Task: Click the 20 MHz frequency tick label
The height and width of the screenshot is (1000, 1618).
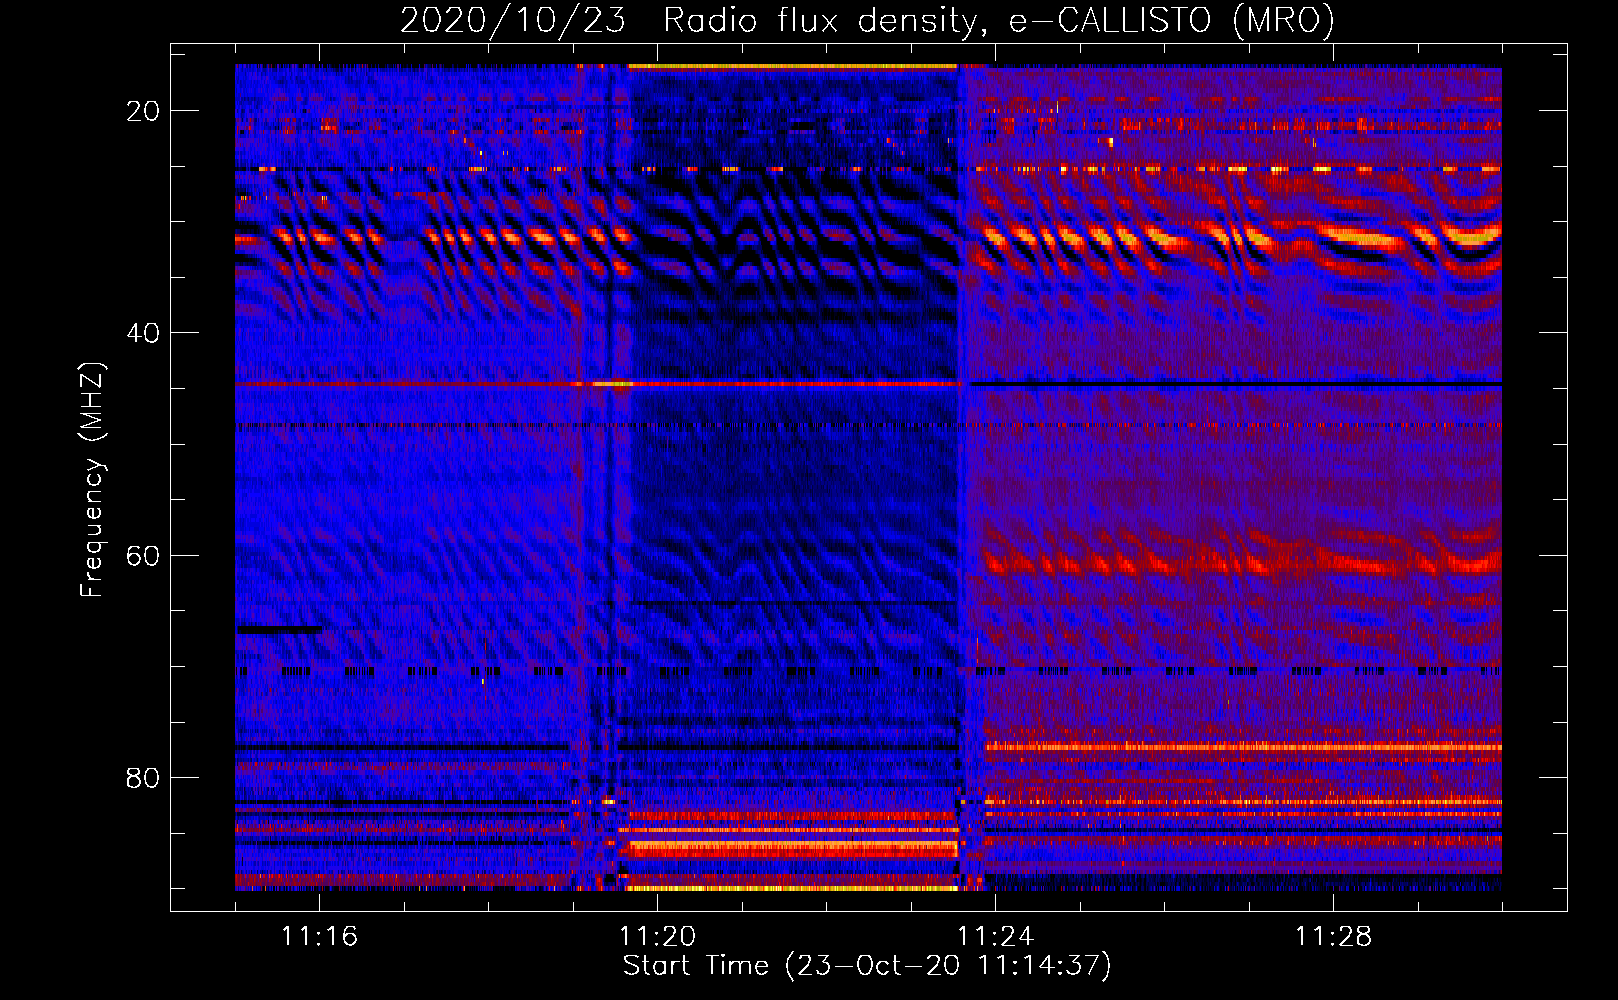Action: pos(143,111)
